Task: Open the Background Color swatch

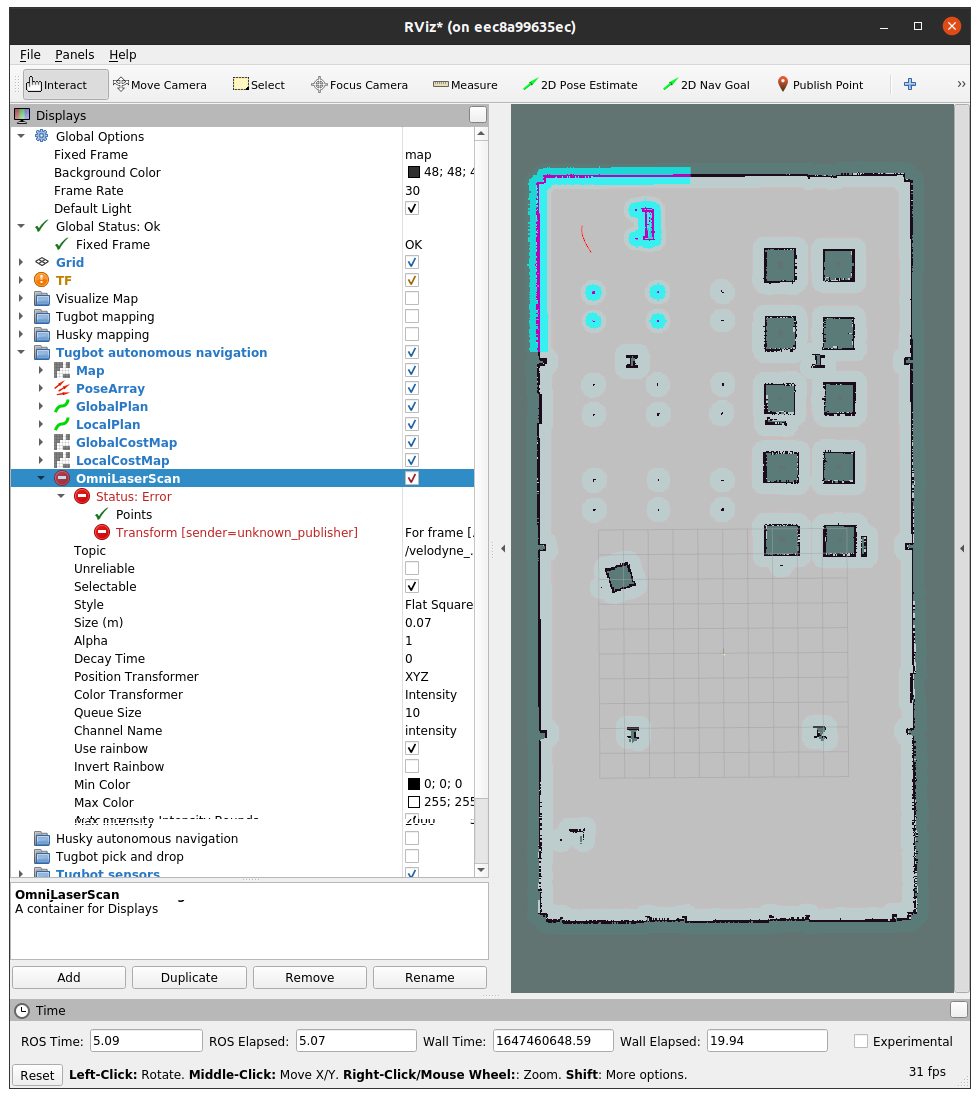Action: point(413,172)
